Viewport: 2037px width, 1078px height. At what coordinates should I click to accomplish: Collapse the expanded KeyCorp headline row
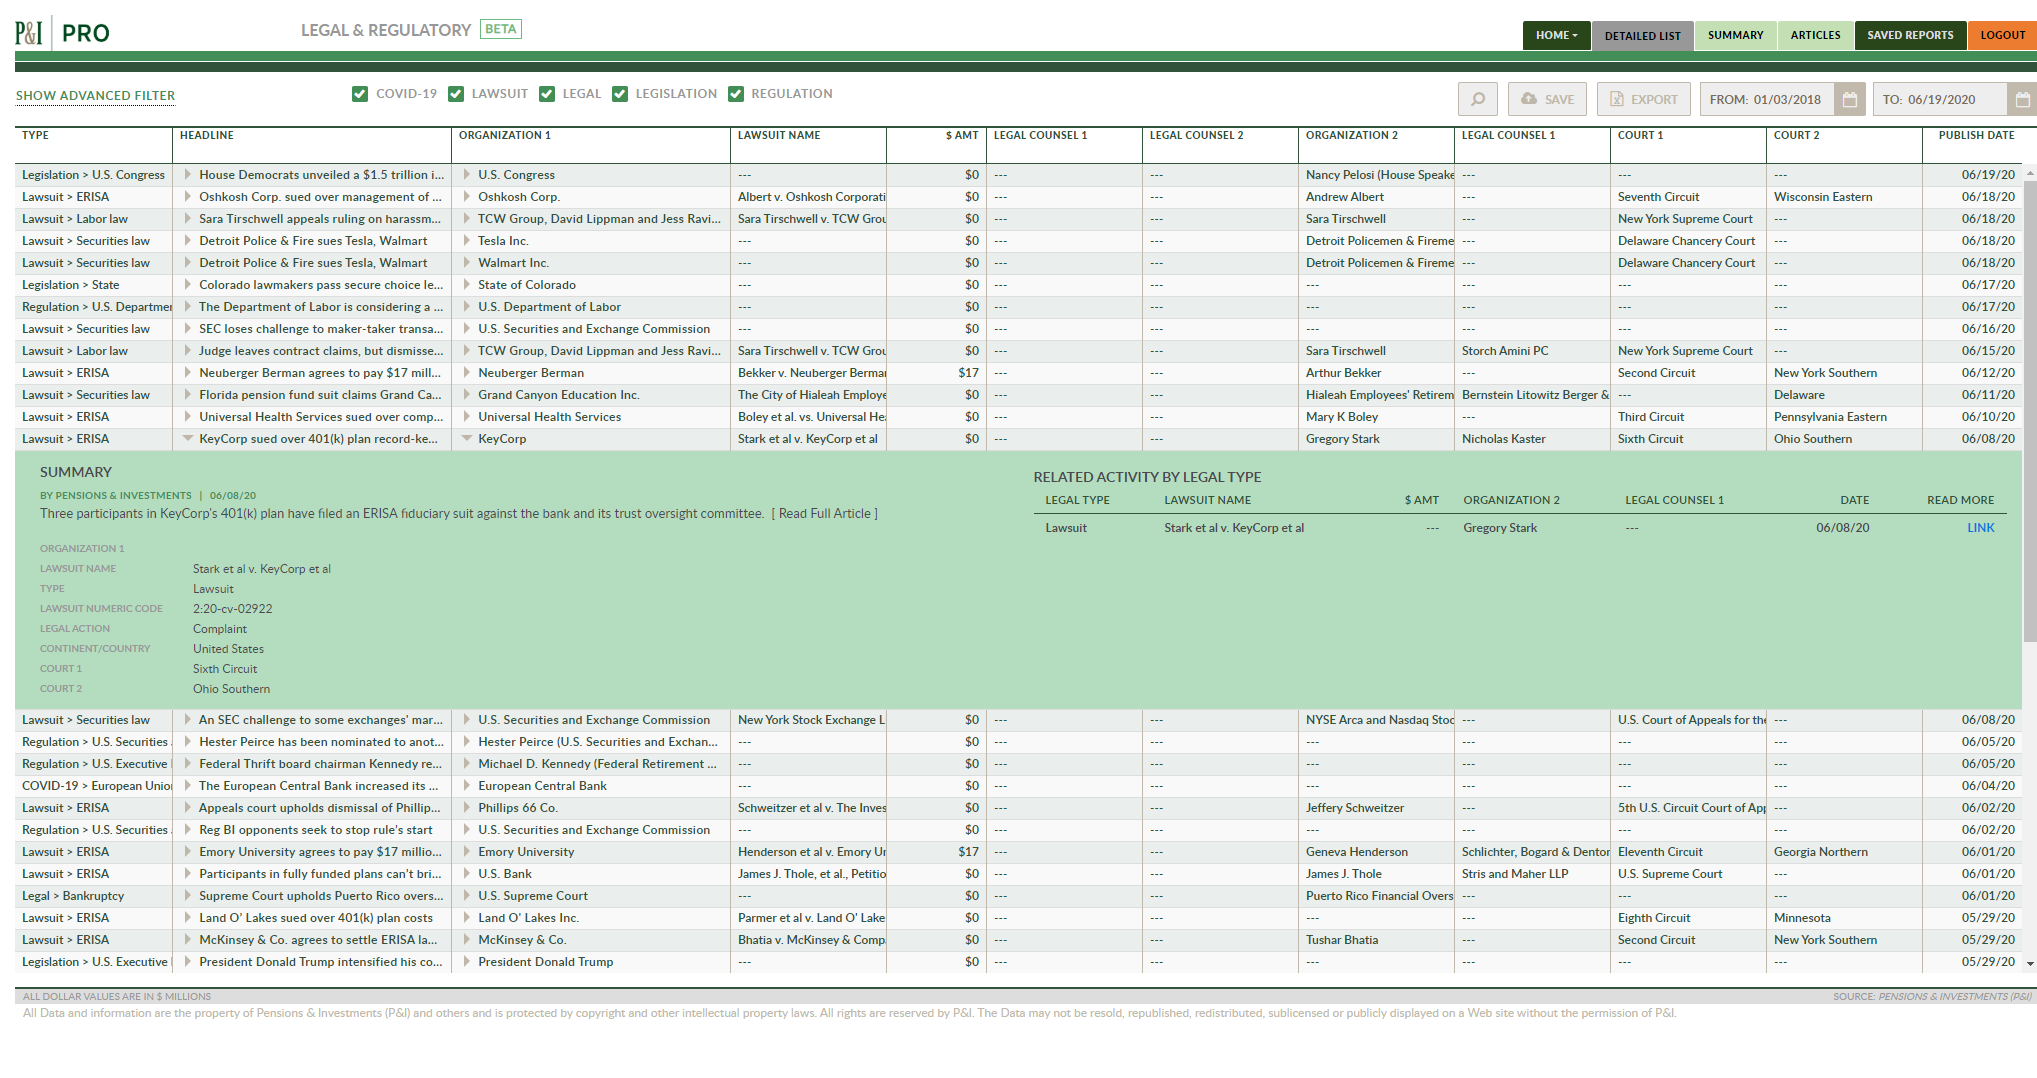tap(188, 438)
